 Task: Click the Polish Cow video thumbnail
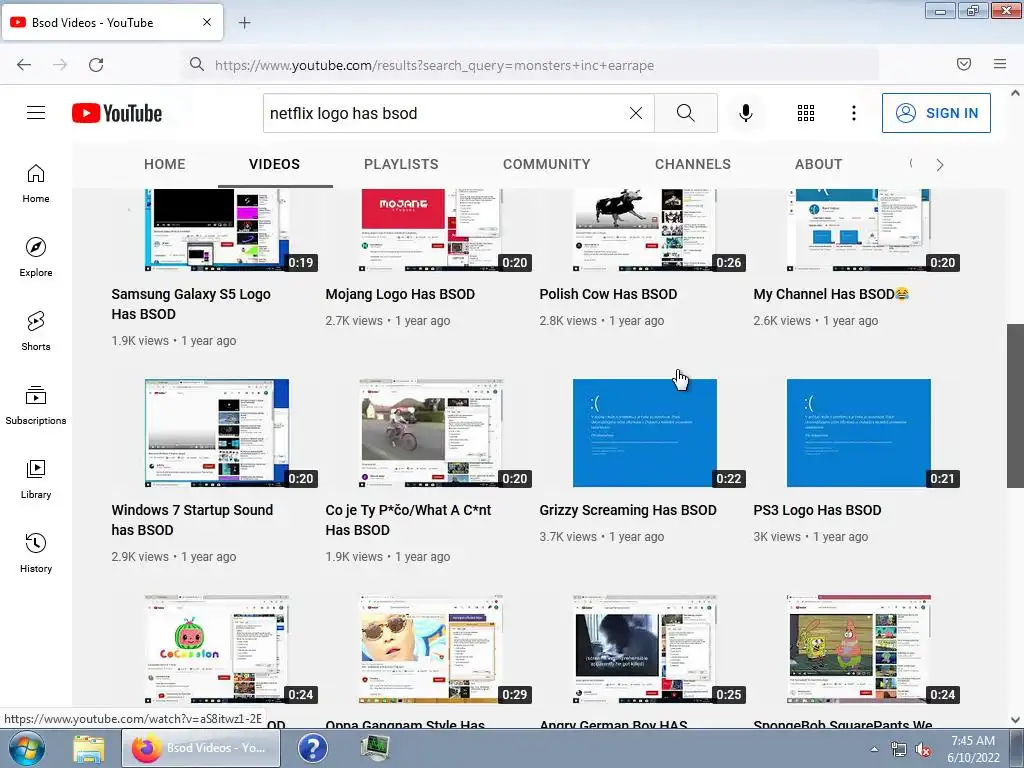(x=645, y=230)
